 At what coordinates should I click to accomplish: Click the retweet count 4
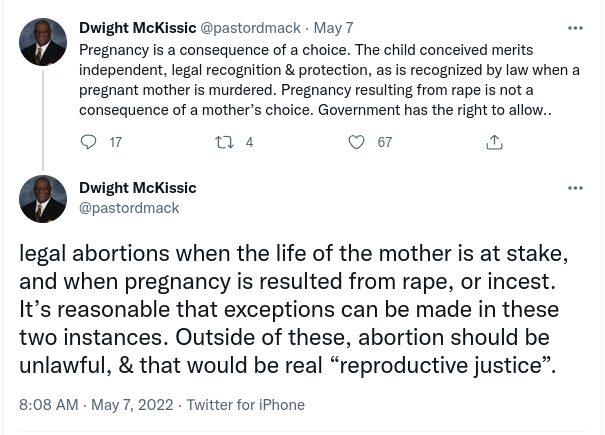[x=249, y=142]
